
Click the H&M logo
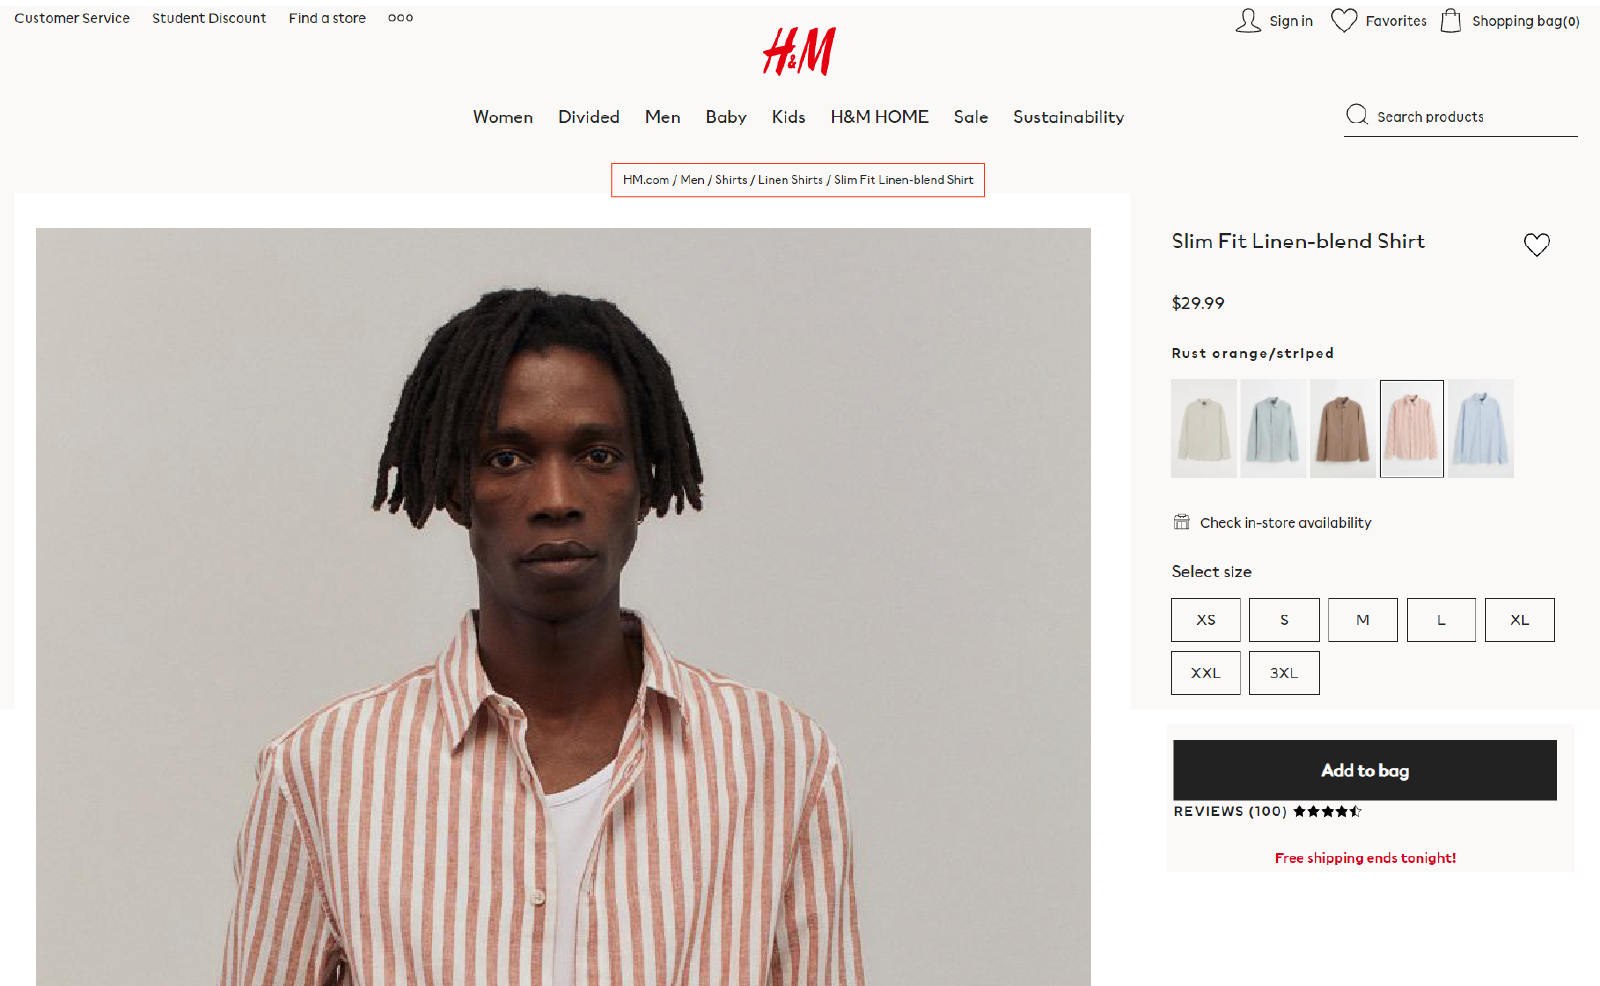click(799, 51)
